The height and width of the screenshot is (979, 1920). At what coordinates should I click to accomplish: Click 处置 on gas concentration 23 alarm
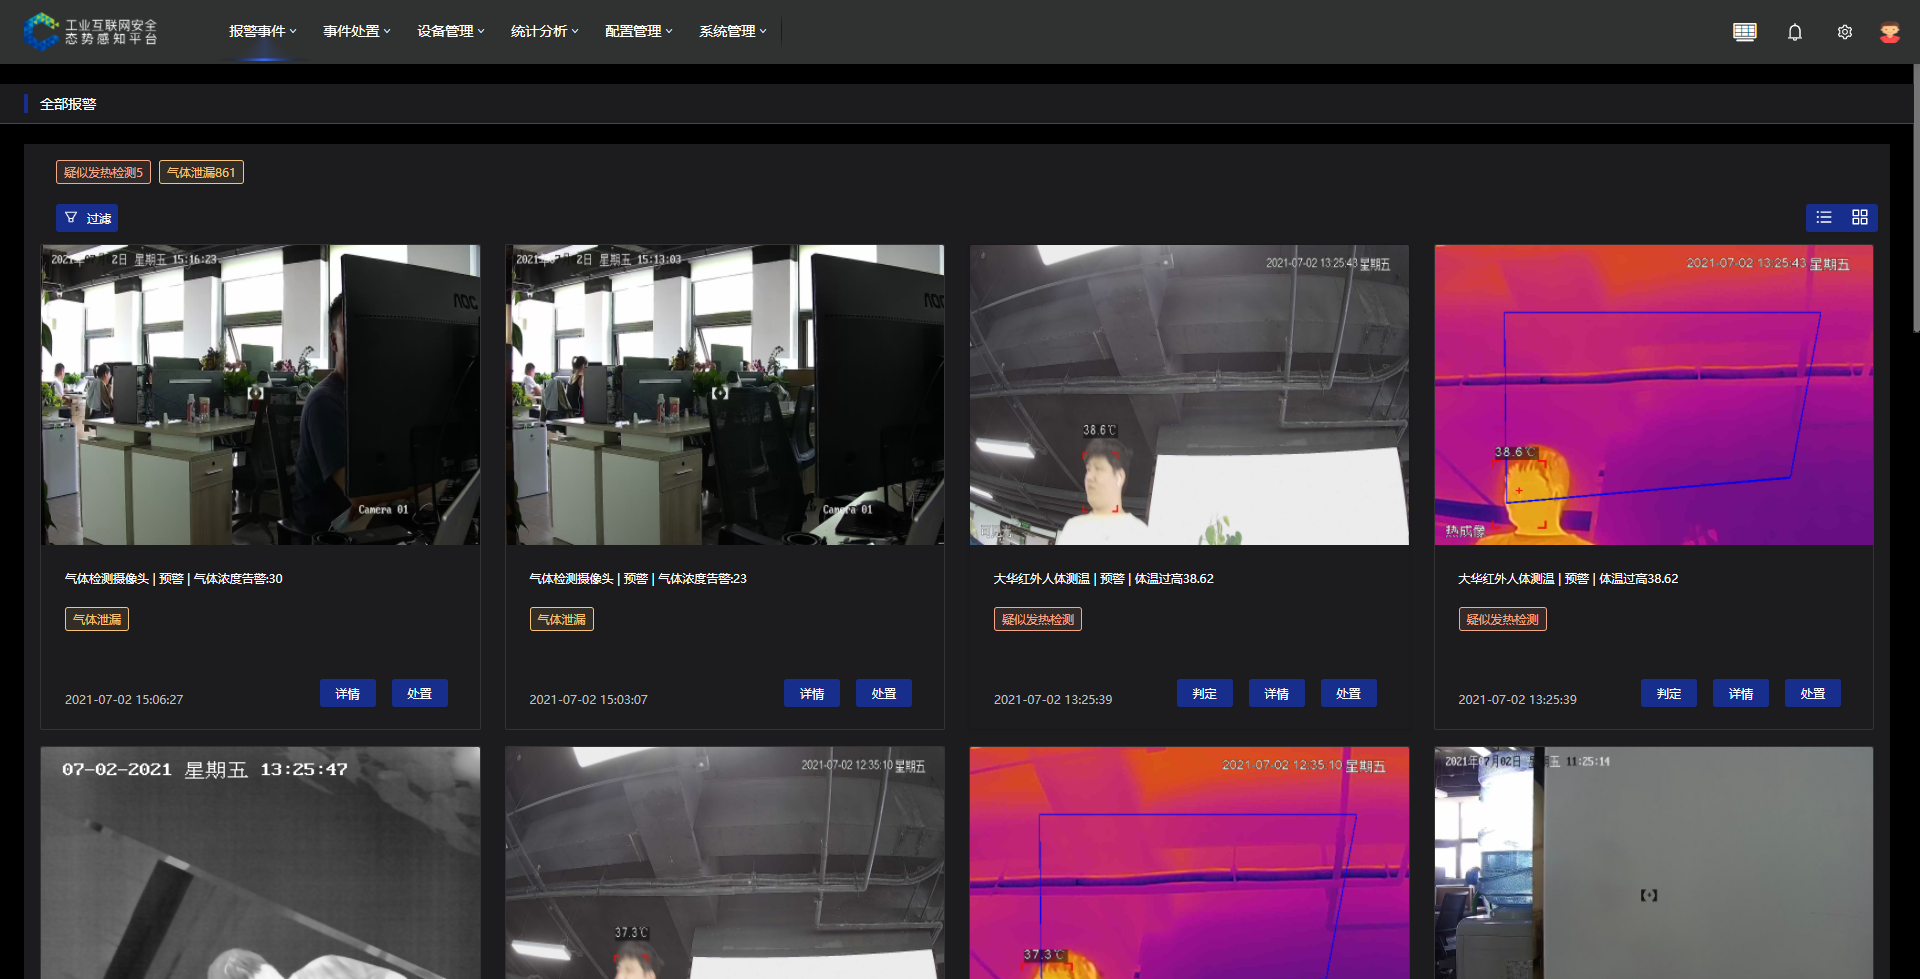883,693
